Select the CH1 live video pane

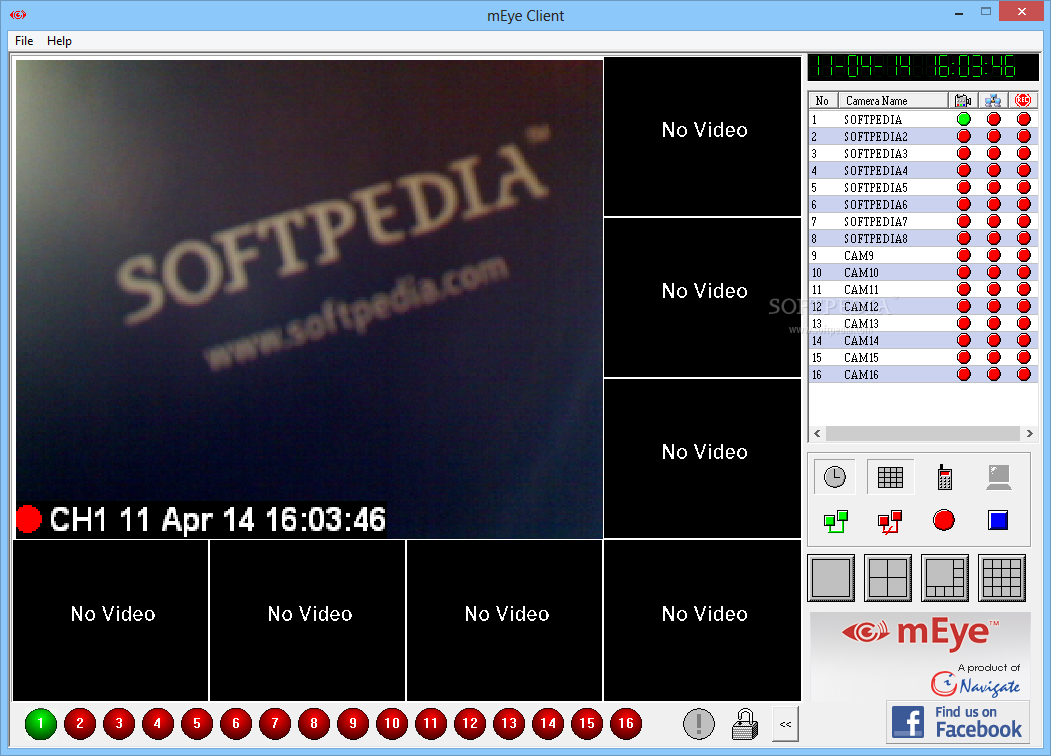click(309, 299)
